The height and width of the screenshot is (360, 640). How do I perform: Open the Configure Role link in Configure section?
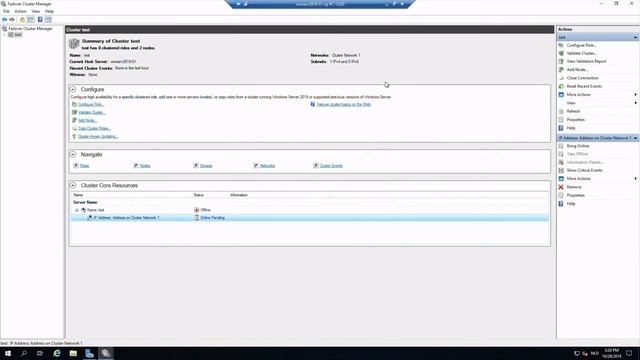coord(91,104)
